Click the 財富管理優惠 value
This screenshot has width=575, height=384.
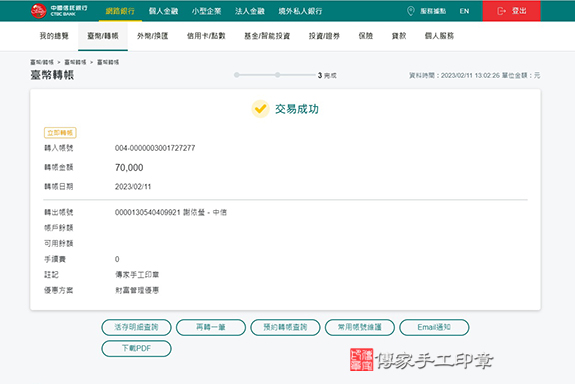pyautogui.click(x=137, y=290)
